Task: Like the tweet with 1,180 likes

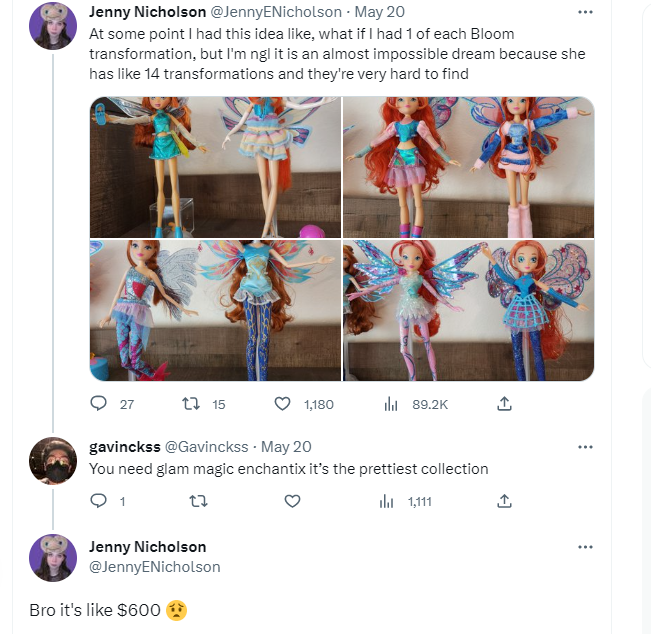Action: coord(283,404)
